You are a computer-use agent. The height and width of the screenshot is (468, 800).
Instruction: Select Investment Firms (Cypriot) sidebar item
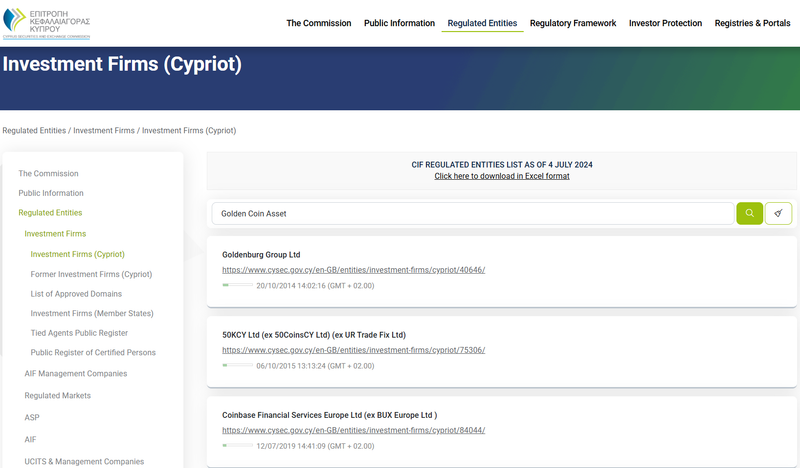(x=78, y=254)
